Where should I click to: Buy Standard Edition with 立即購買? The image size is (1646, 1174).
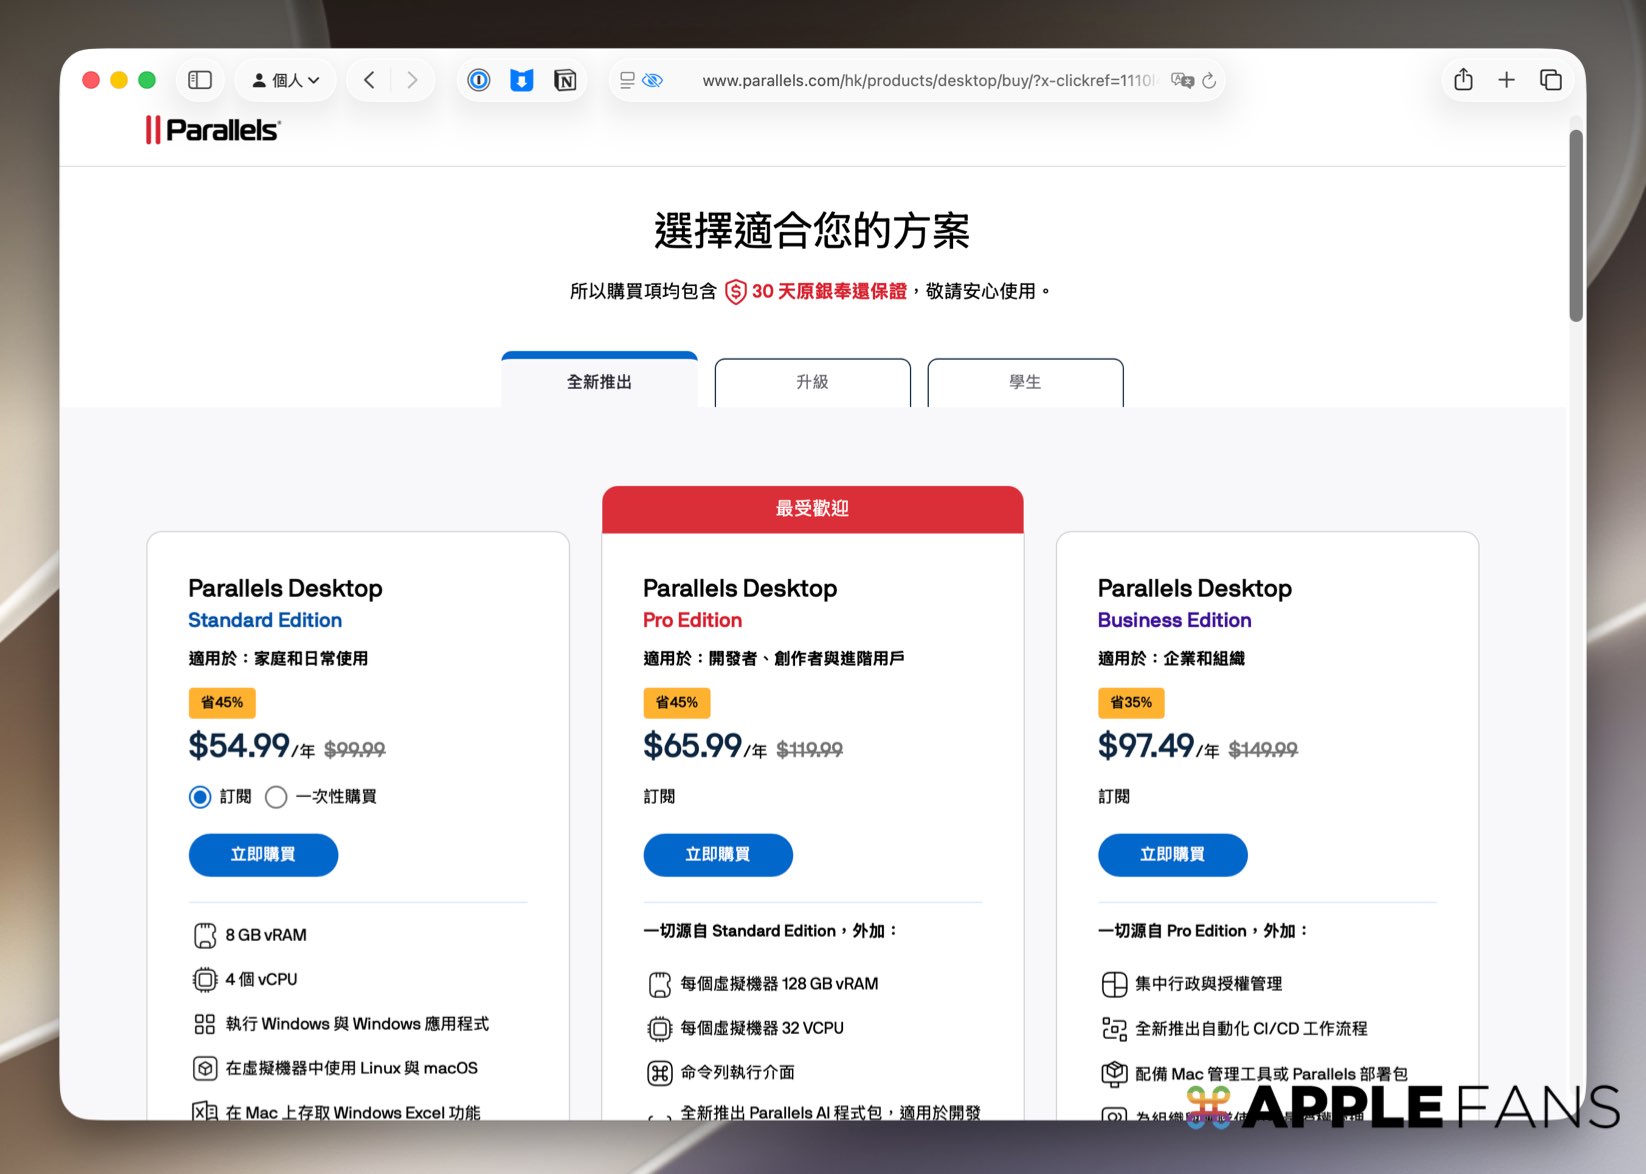[263, 855]
